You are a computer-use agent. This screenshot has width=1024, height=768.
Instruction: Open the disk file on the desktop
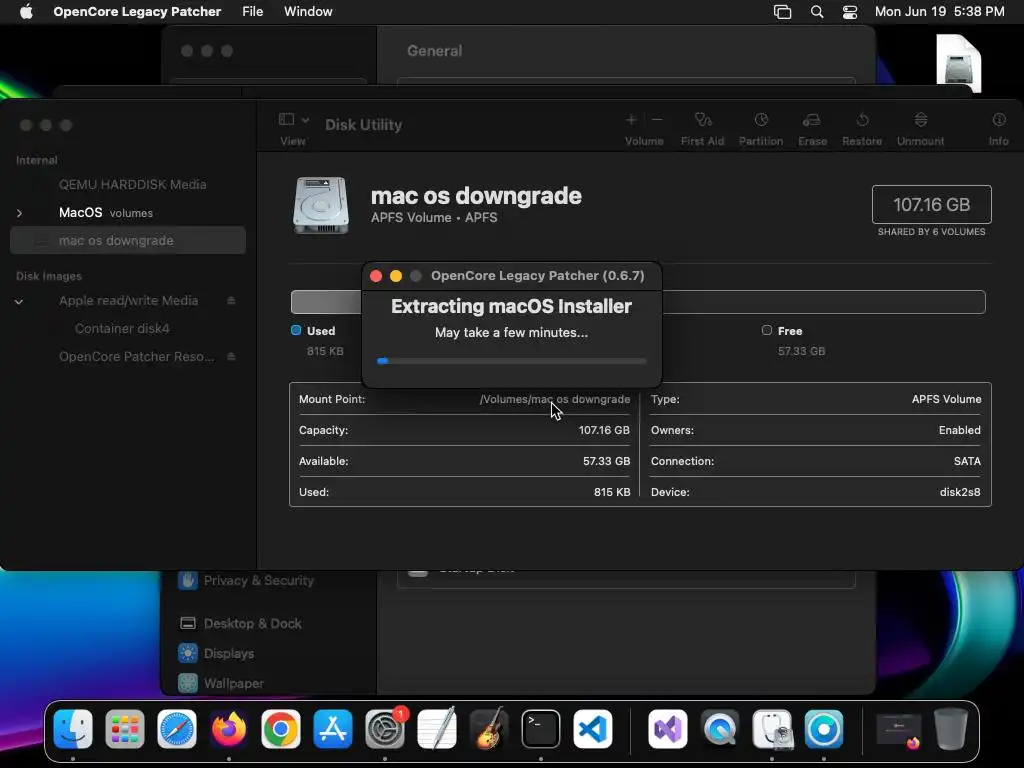point(959,63)
